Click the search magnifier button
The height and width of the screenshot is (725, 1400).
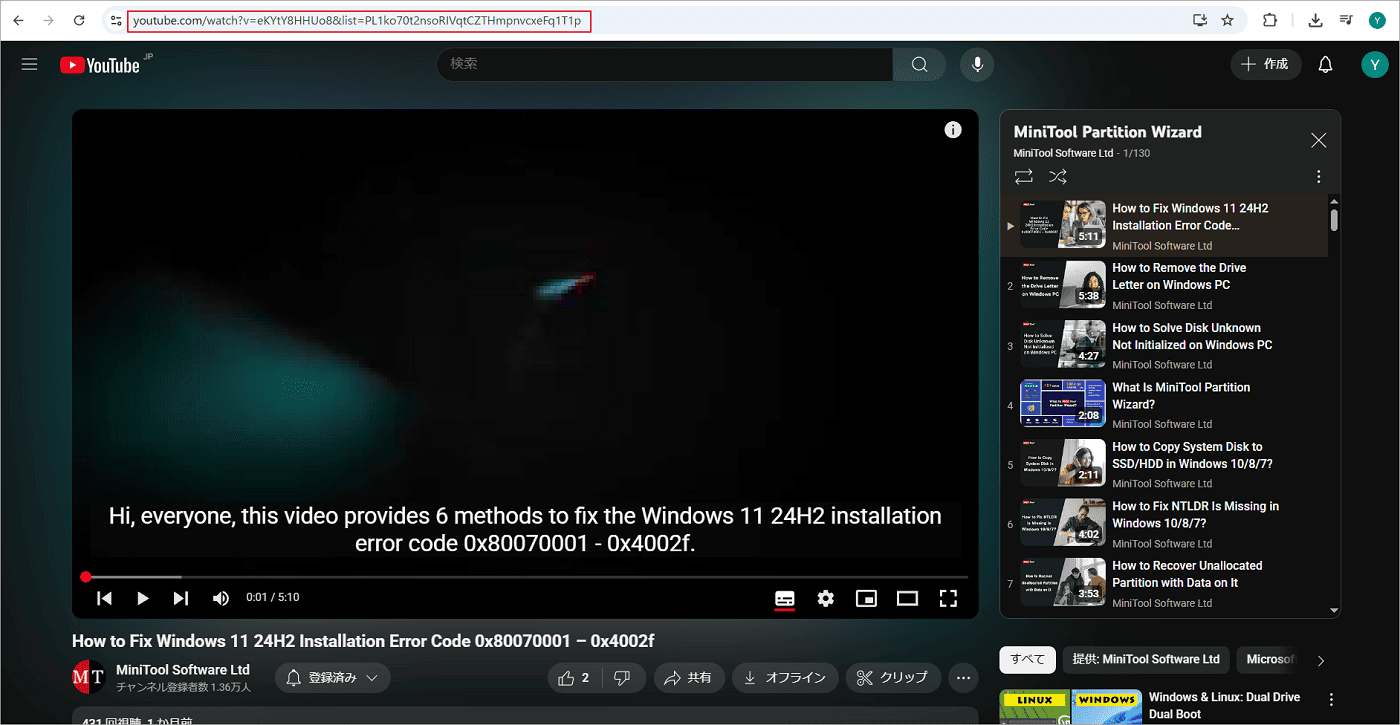click(919, 64)
